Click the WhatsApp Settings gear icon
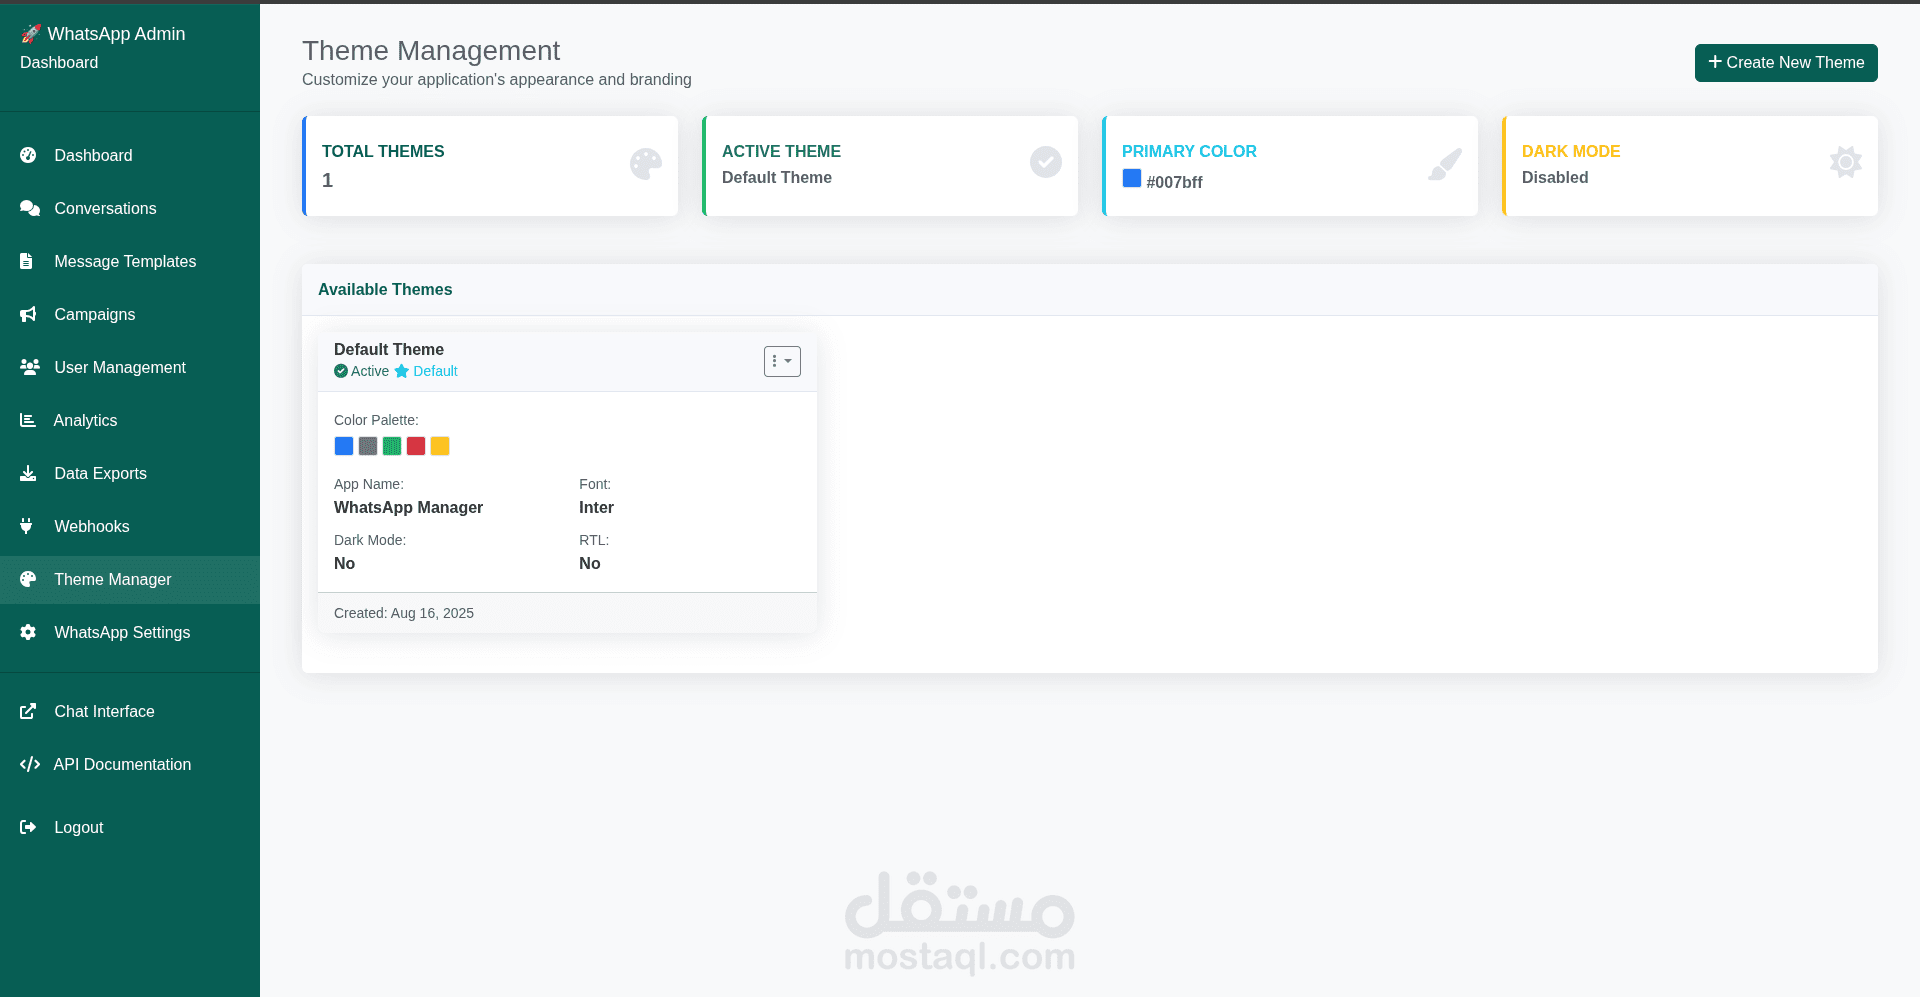Screen dimensions: 1920x997 (x=28, y=632)
